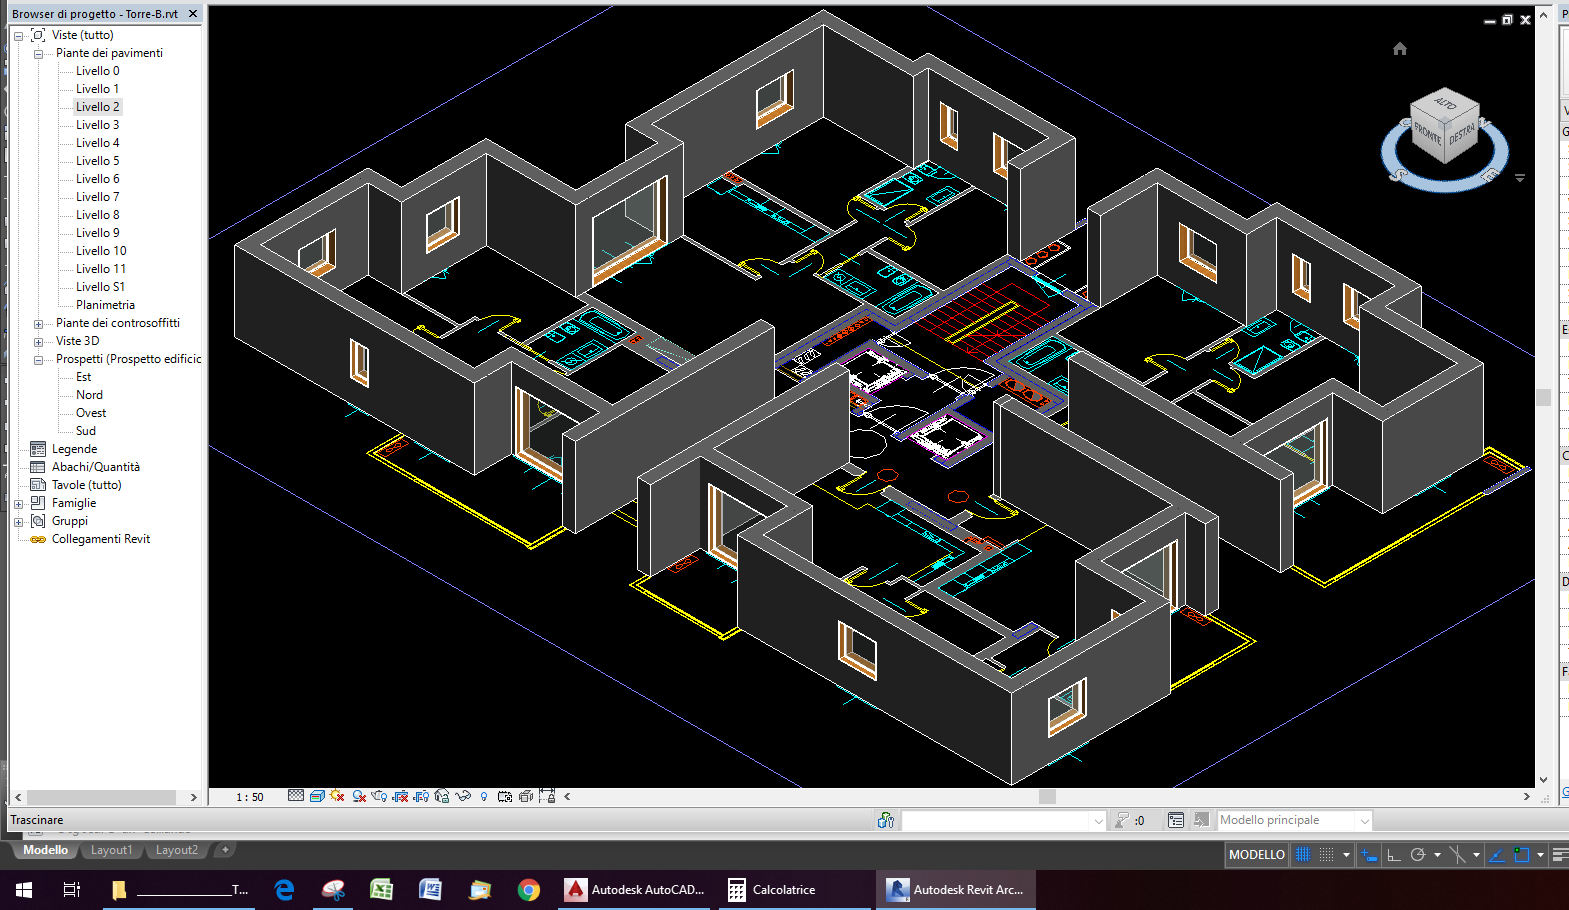Click the Reveal Hidden Elements lightbulb icon

pos(484,797)
